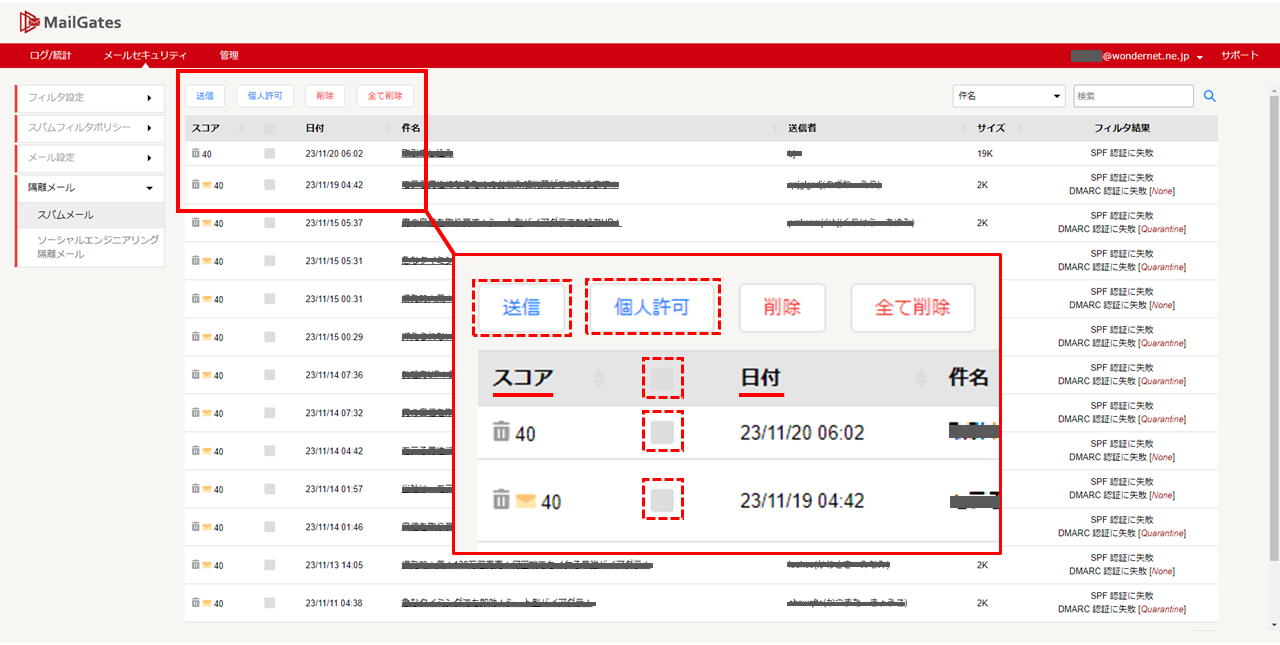1280x645 pixels.
Task: Click envelope icon in the 23/11/11 04:38 row
Action: click(x=208, y=603)
